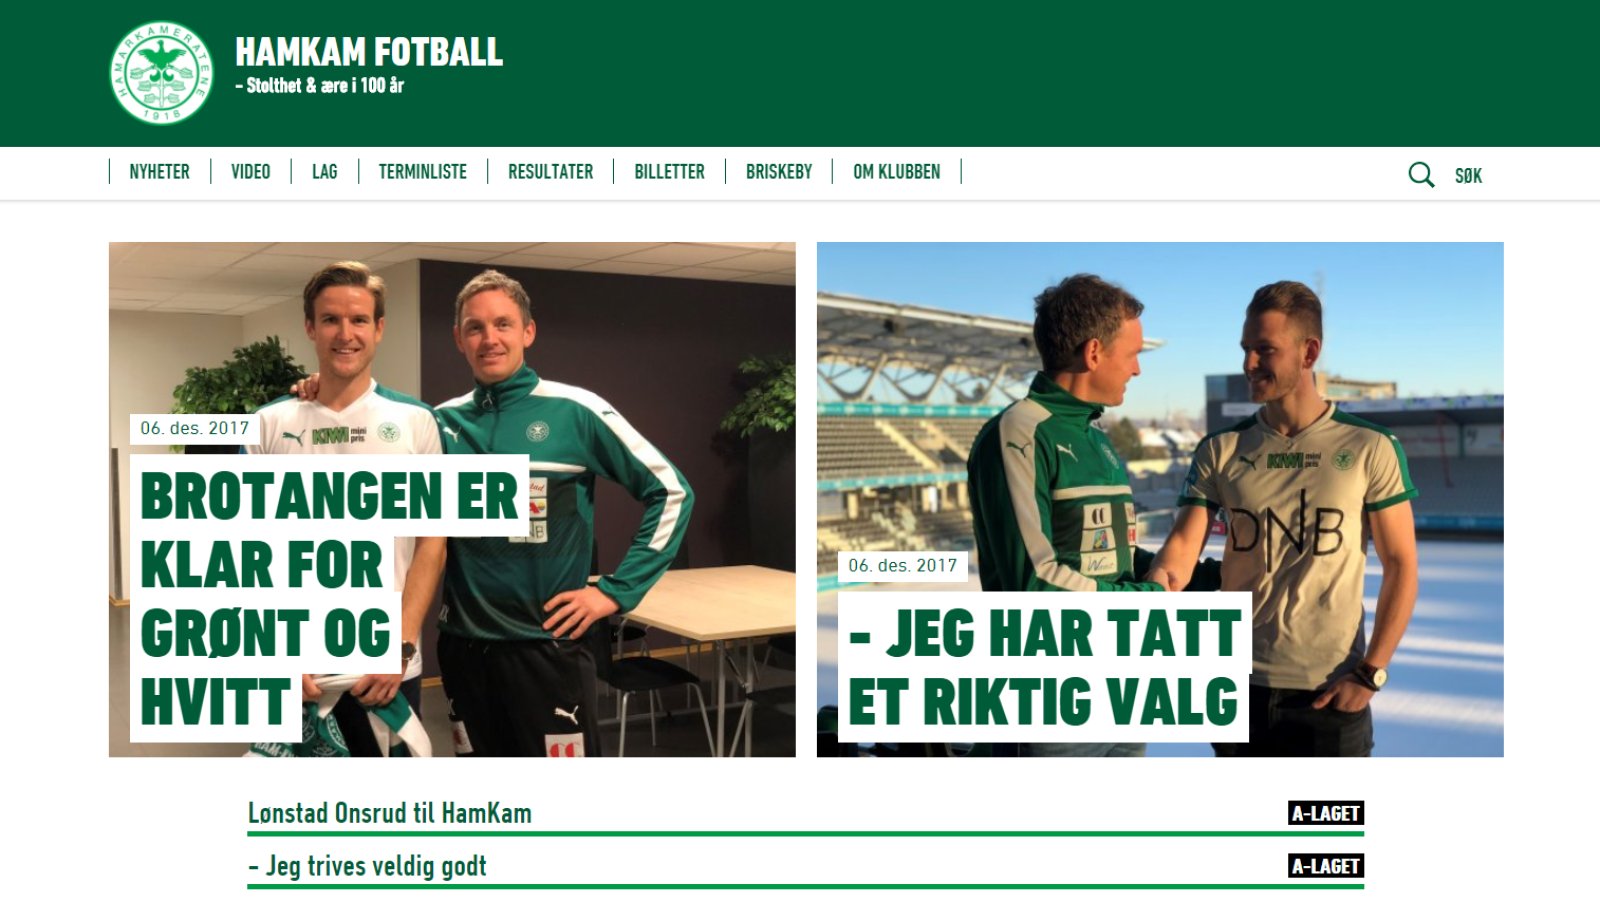
Task: Open the VIDEO menu item
Action: coord(250,172)
